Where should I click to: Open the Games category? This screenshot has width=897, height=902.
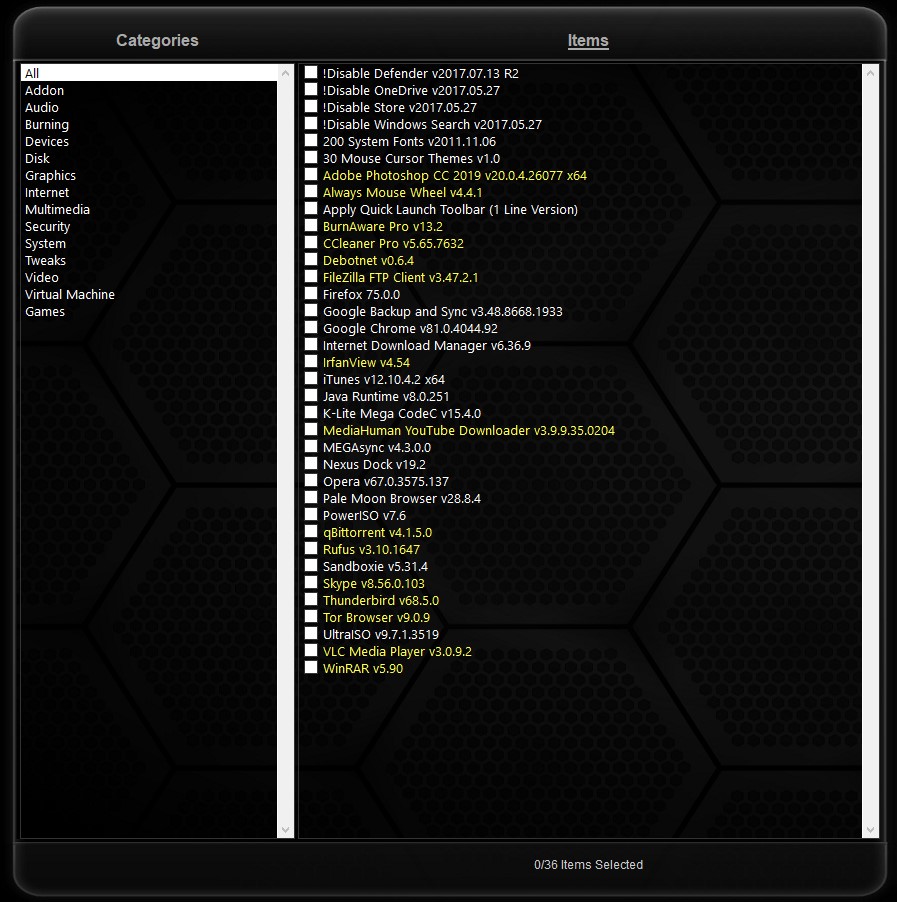(x=149, y=311)
